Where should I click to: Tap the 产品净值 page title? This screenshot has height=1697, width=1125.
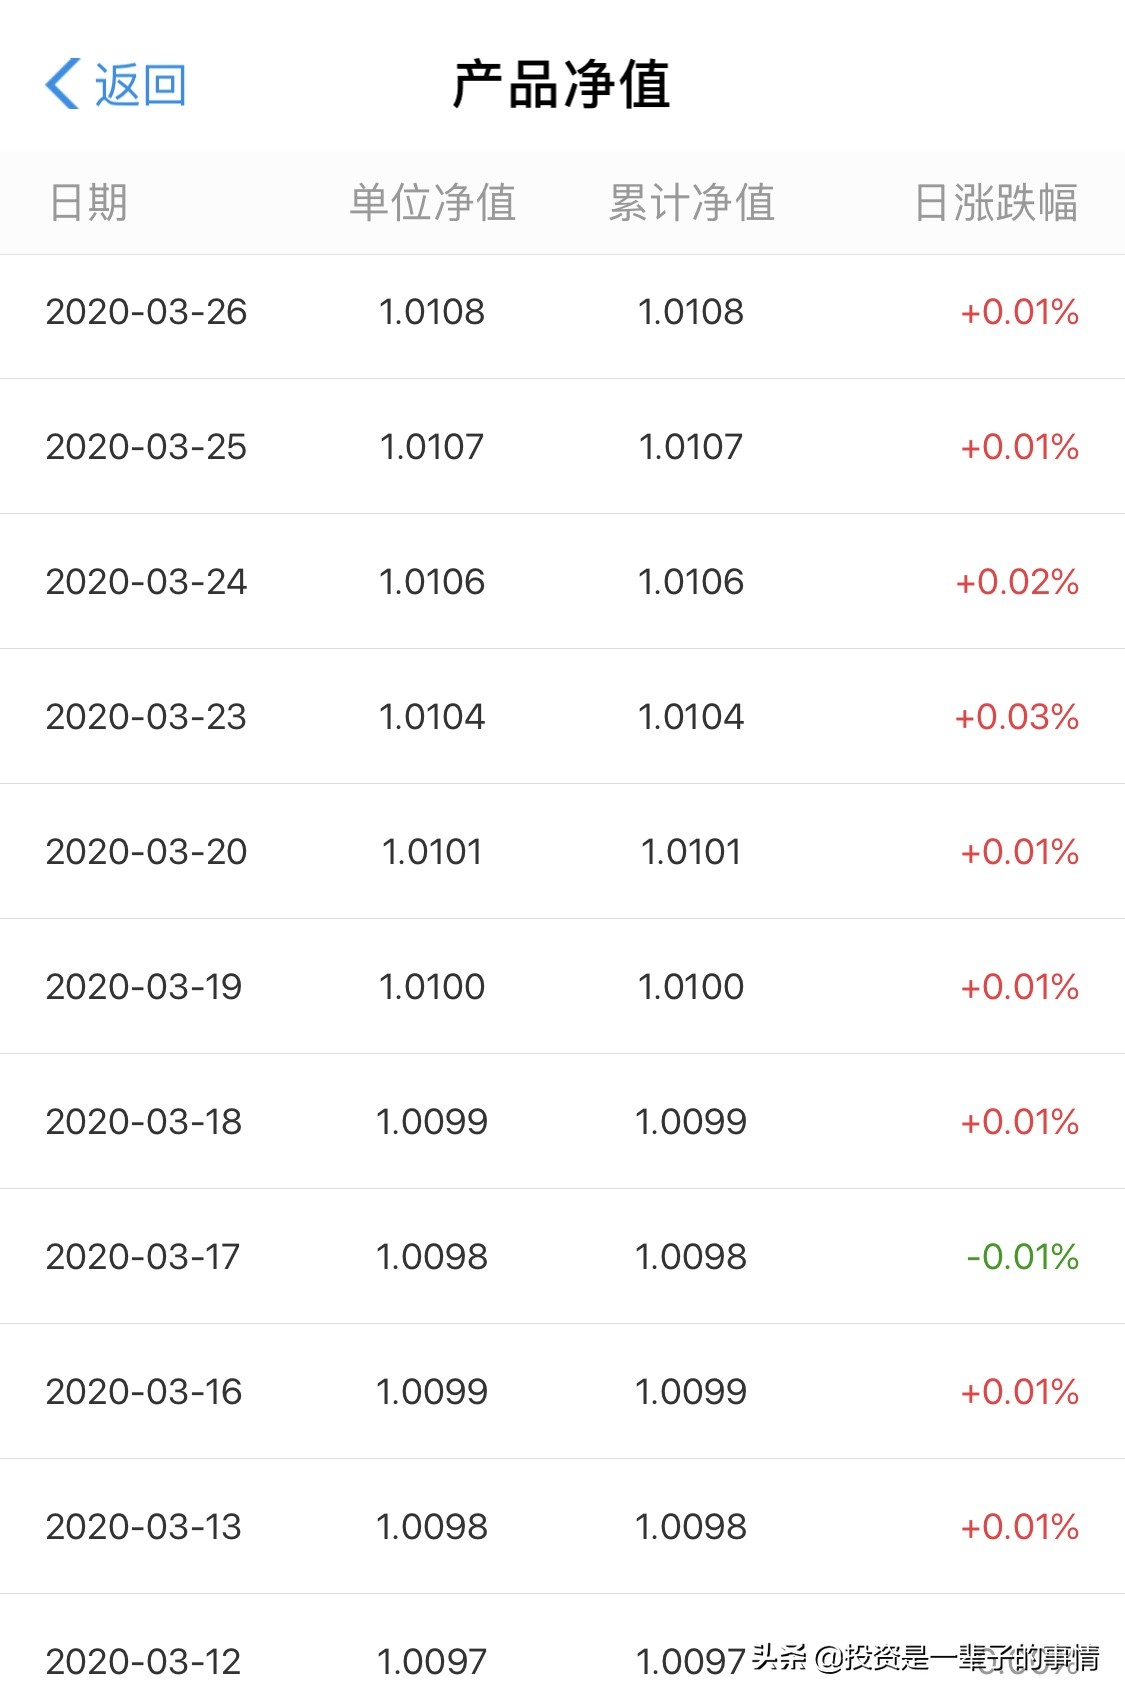click(x=561, y=84)
